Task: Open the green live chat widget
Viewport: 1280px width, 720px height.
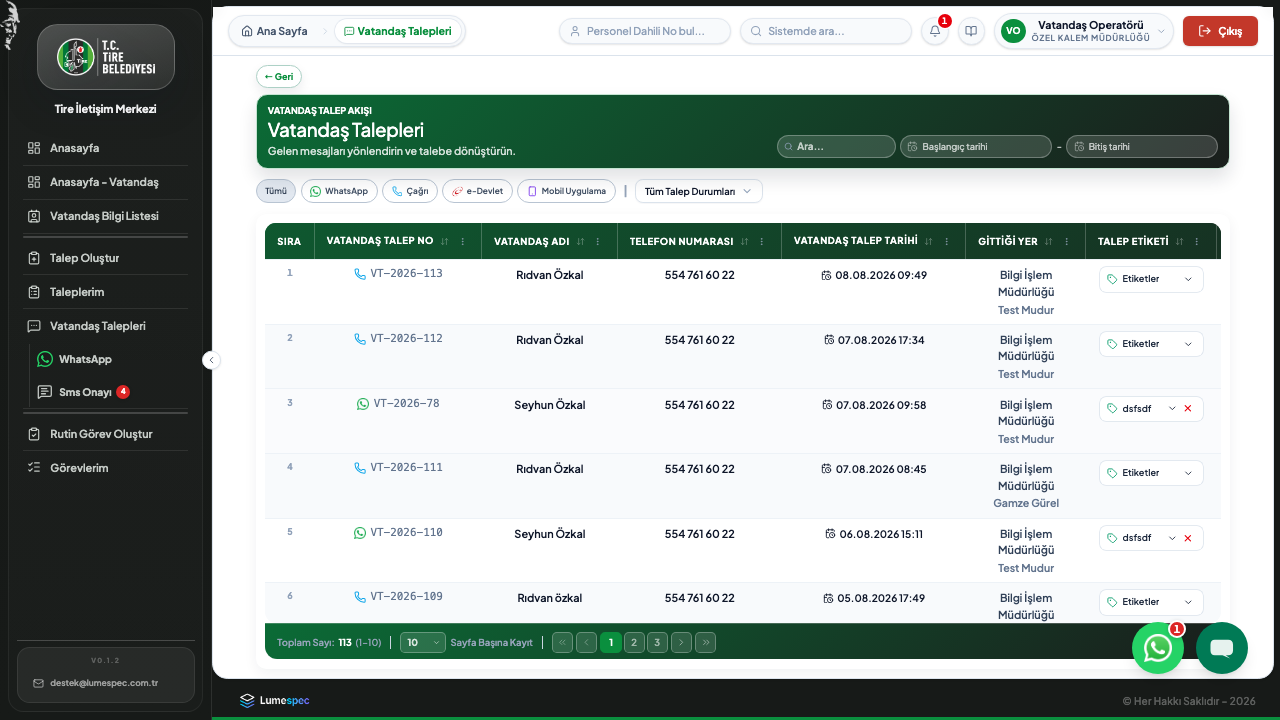Action: click(x=1222, y=648)
